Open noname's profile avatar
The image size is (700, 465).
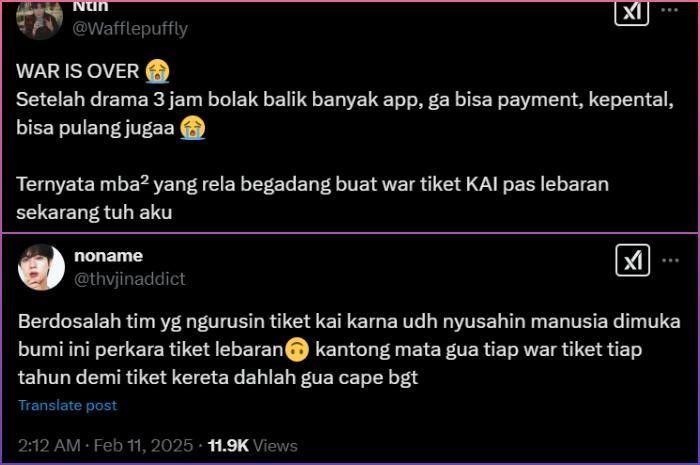click(x=41, y=267)
